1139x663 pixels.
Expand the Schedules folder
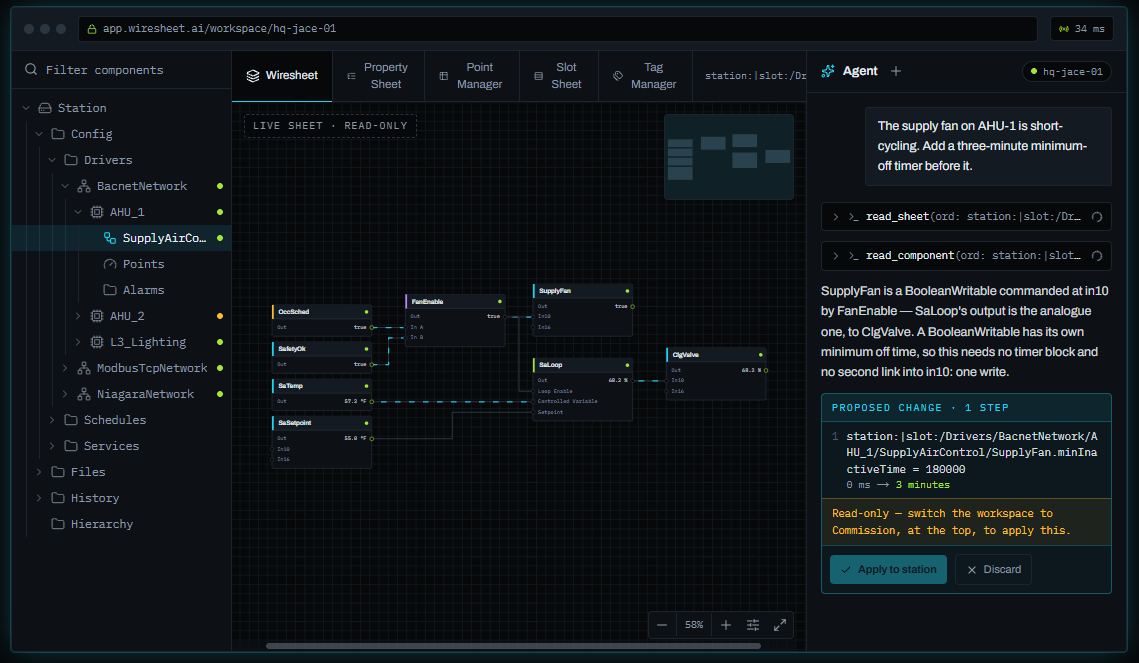(52, 420)
